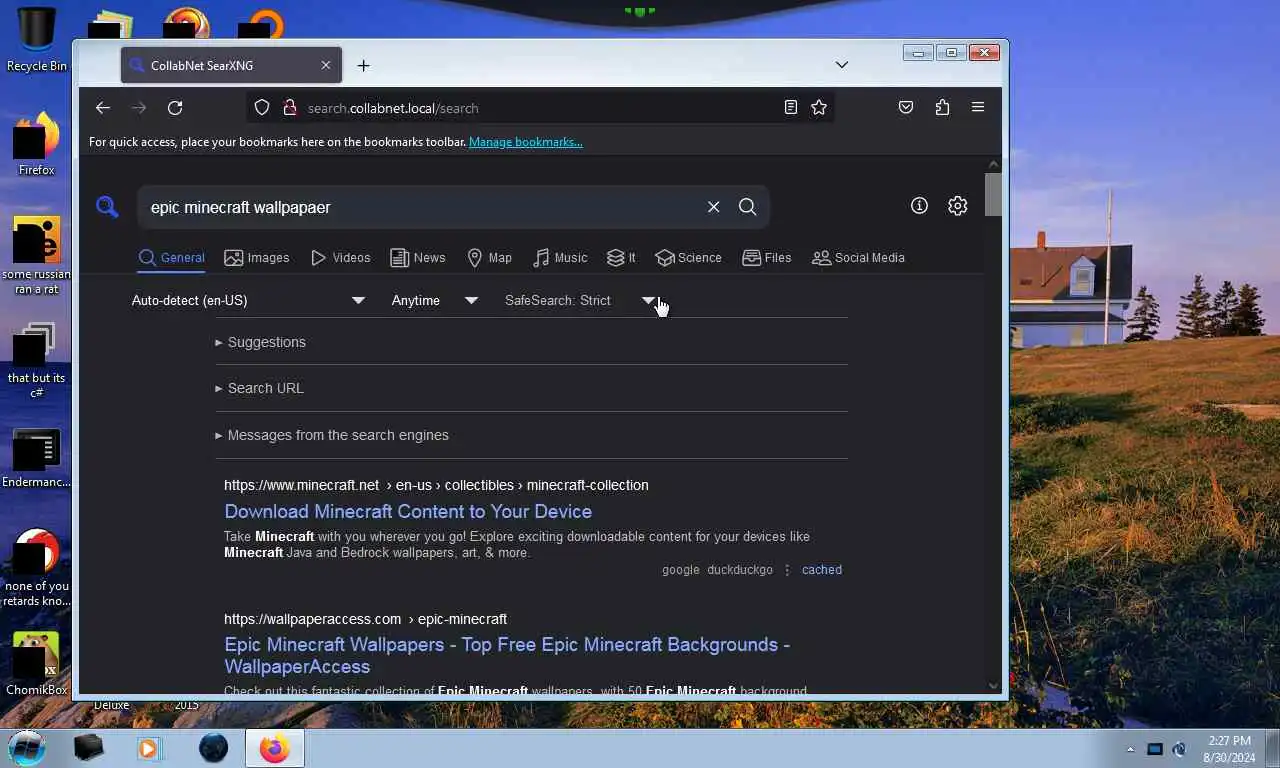Open the Recycle Bin desktop icon
Viewport: 1280px width, 768px height.
coord(37,40)
